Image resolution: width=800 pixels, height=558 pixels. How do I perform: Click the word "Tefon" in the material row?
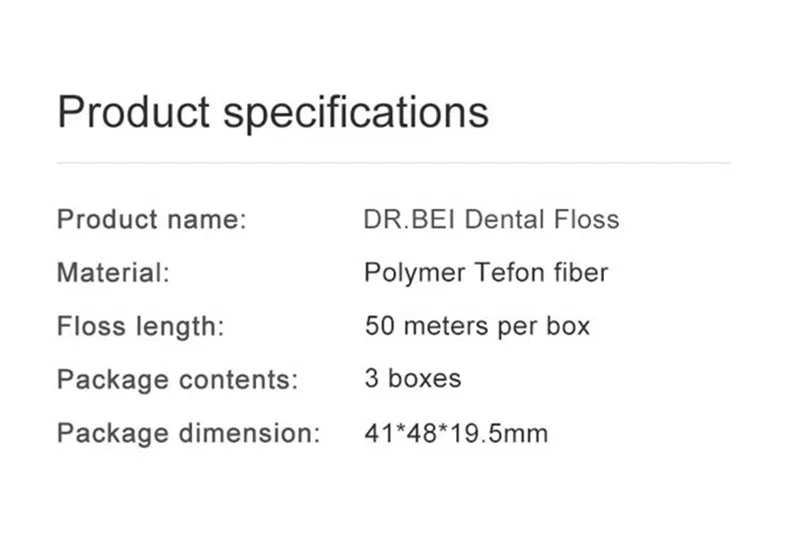pyautogui.click(x=509, y=272)
